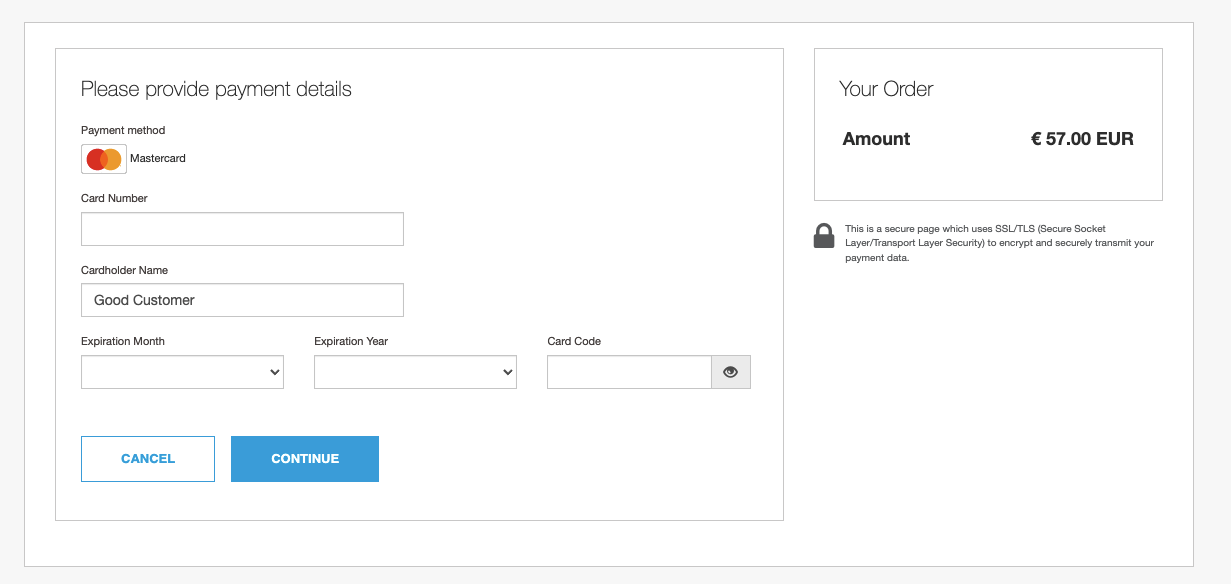Image resolution: width=1231 pixels, height=584 pixels.
Task: Click the Cardholder Name field with Good Customer
Action: point(242,300)
